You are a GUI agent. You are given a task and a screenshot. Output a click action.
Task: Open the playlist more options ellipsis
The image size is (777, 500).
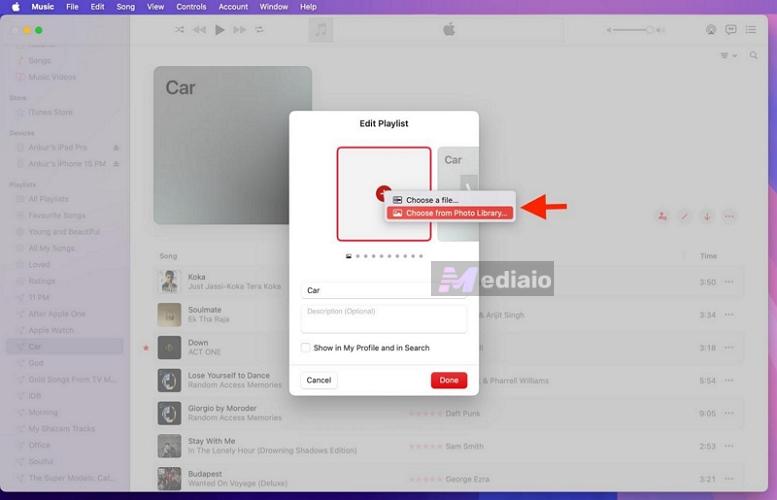[729, 216]
